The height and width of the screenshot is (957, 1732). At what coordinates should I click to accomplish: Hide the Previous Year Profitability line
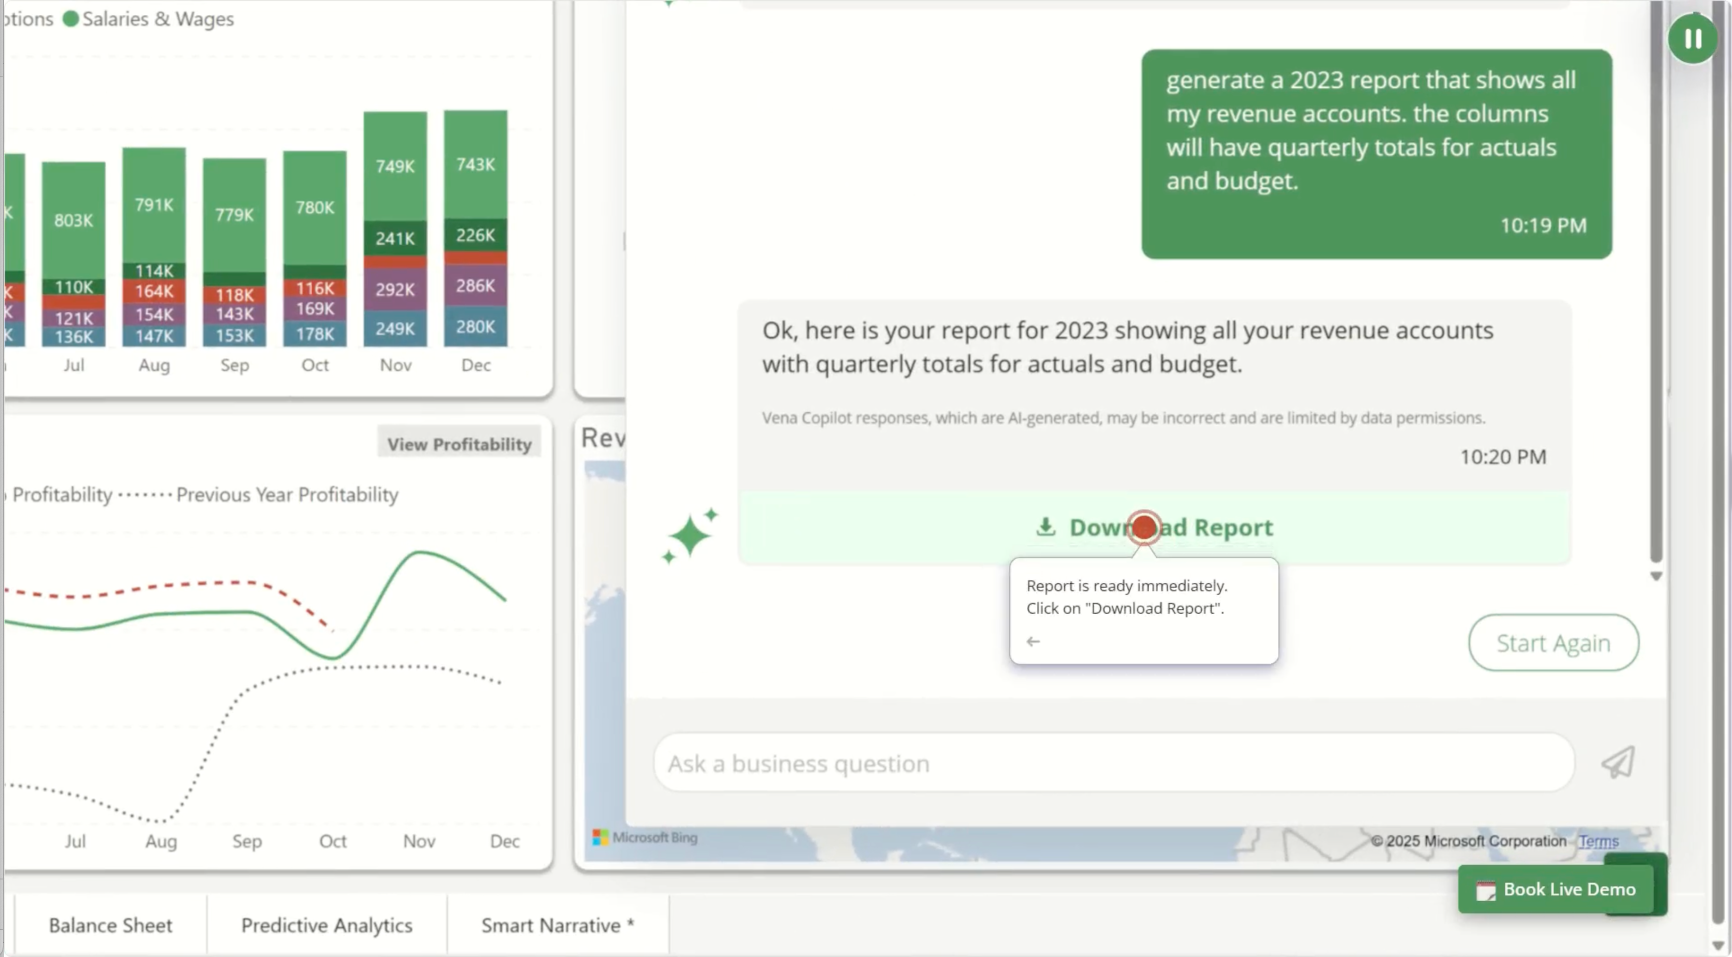click(x=286, y=494)
